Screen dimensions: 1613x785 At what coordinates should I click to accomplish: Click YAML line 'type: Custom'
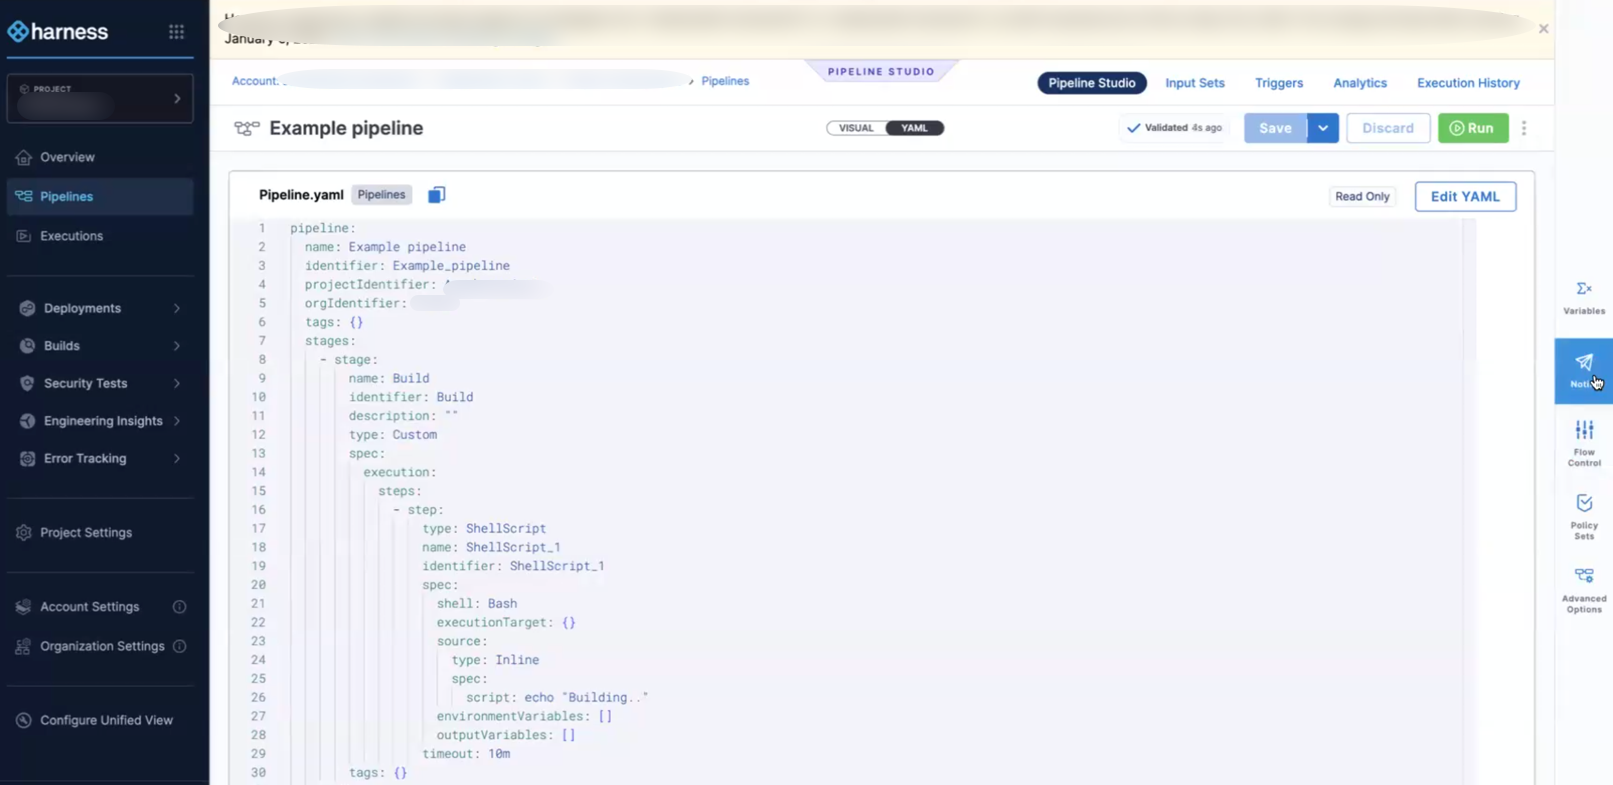point(392,435)
